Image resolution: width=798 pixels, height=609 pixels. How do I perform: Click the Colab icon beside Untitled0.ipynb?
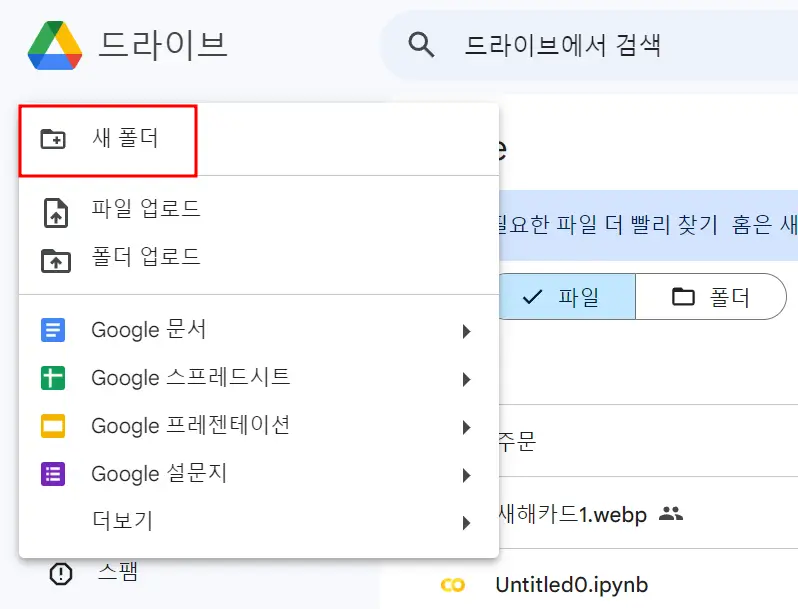[452, 586]
